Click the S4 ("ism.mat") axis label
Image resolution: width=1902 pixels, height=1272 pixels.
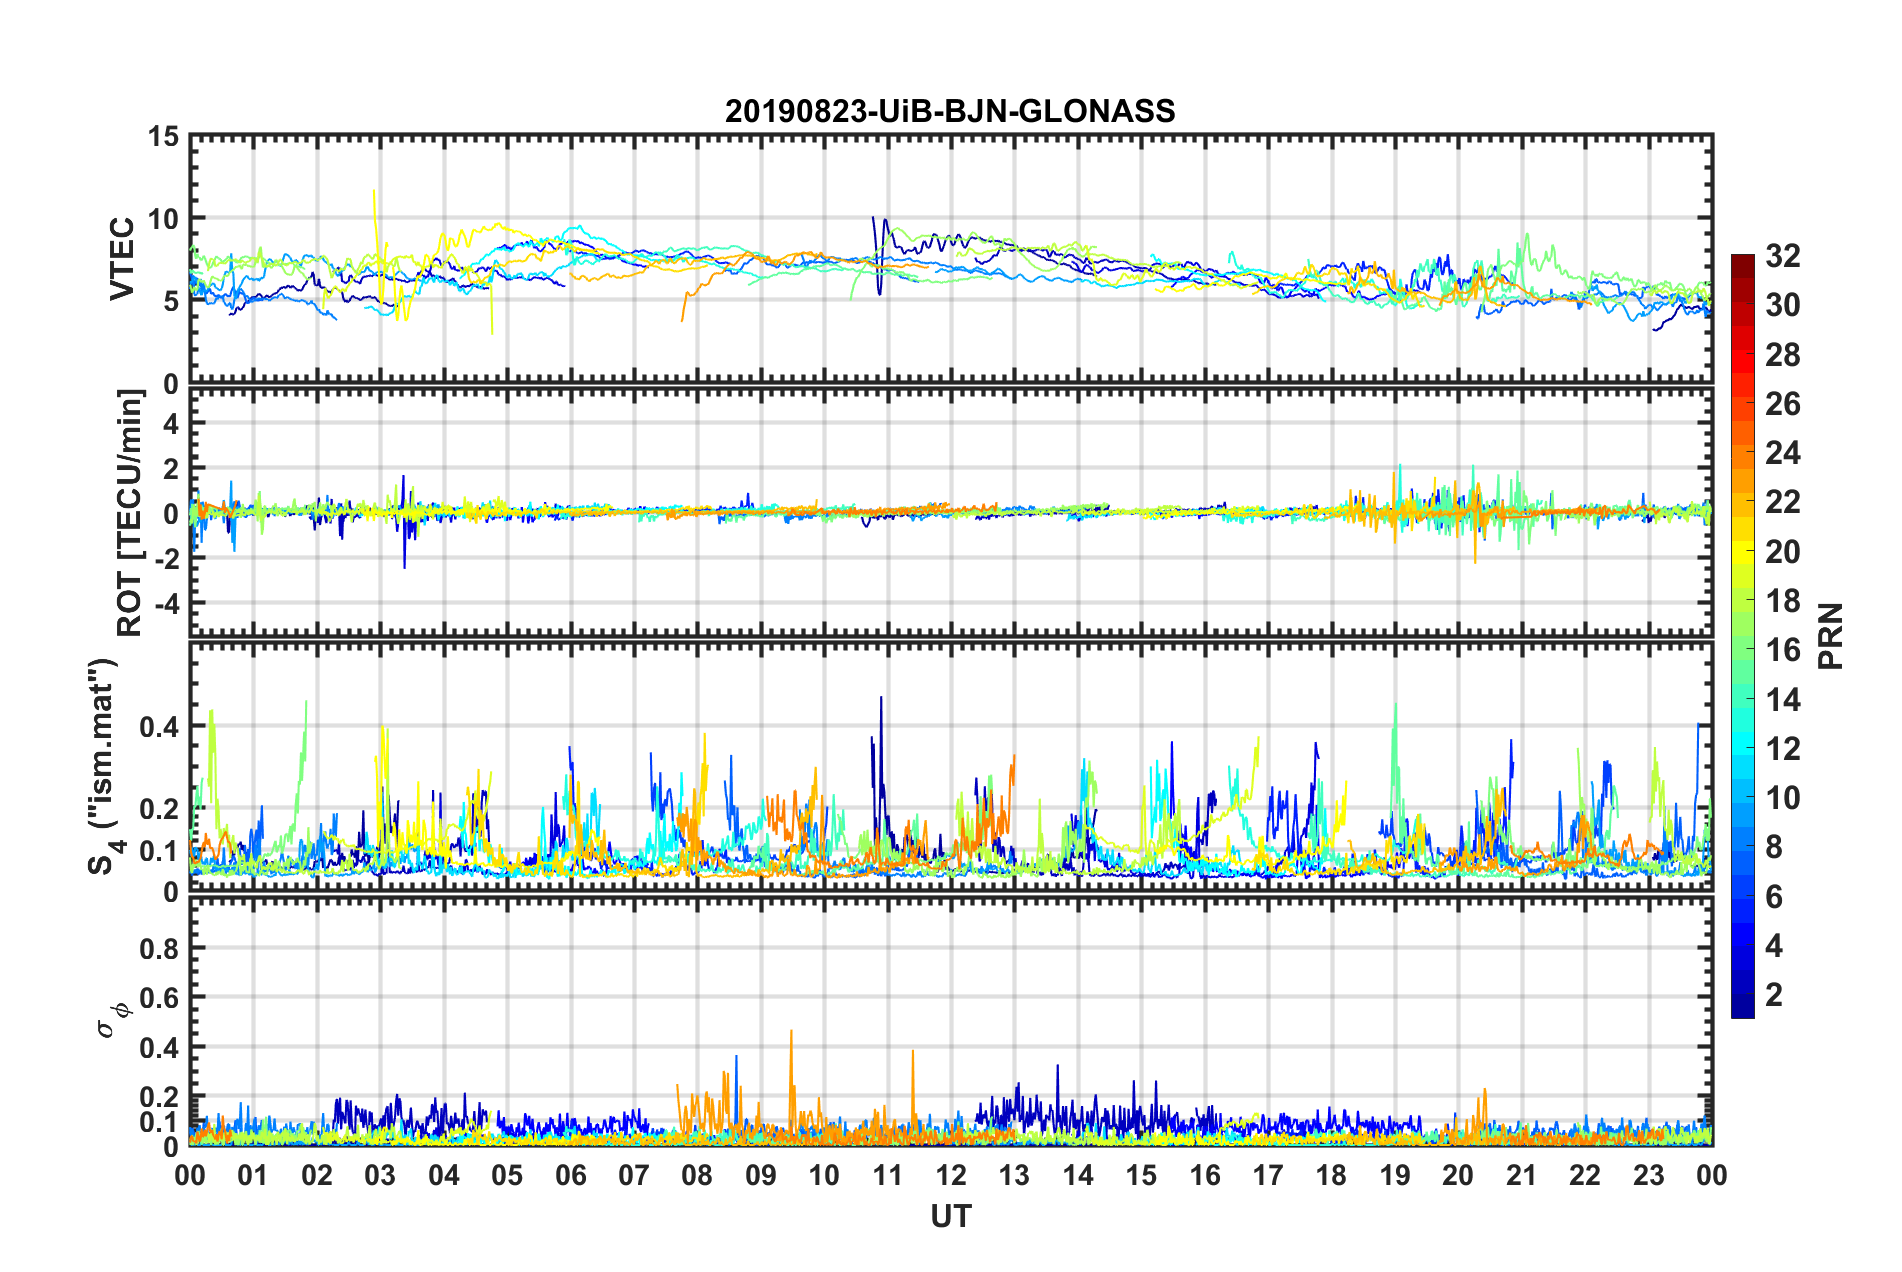(x=103, y=766)
